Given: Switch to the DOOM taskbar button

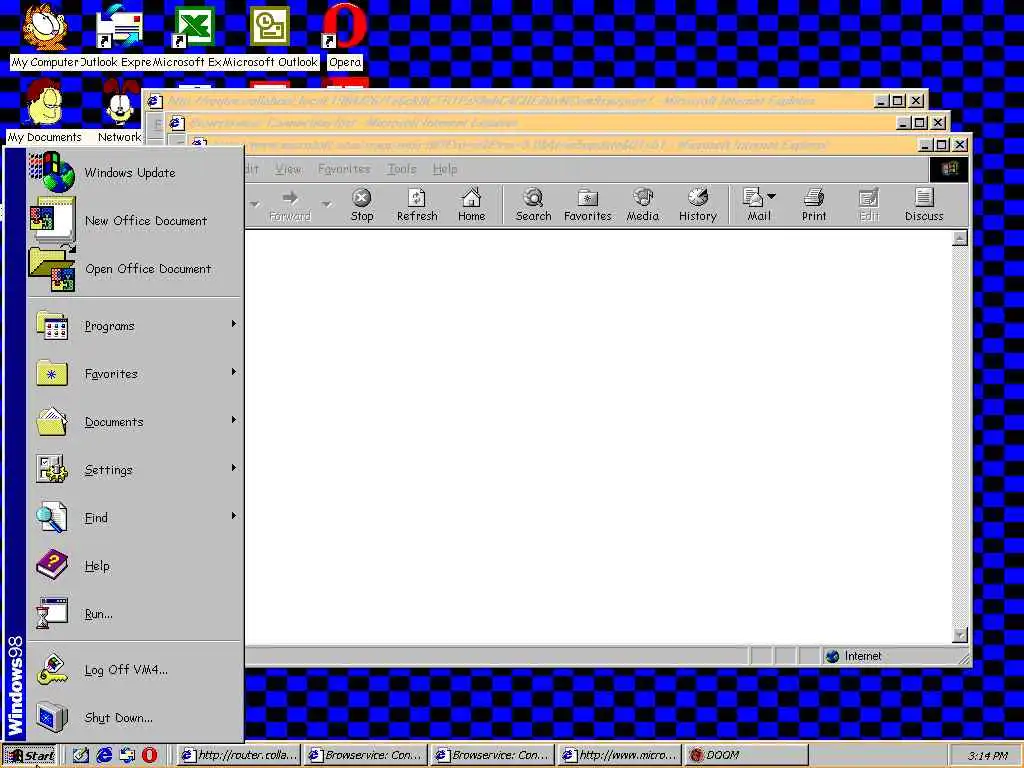Looking at the screenshot, I should pyautogui.click(x=747, y=756).
